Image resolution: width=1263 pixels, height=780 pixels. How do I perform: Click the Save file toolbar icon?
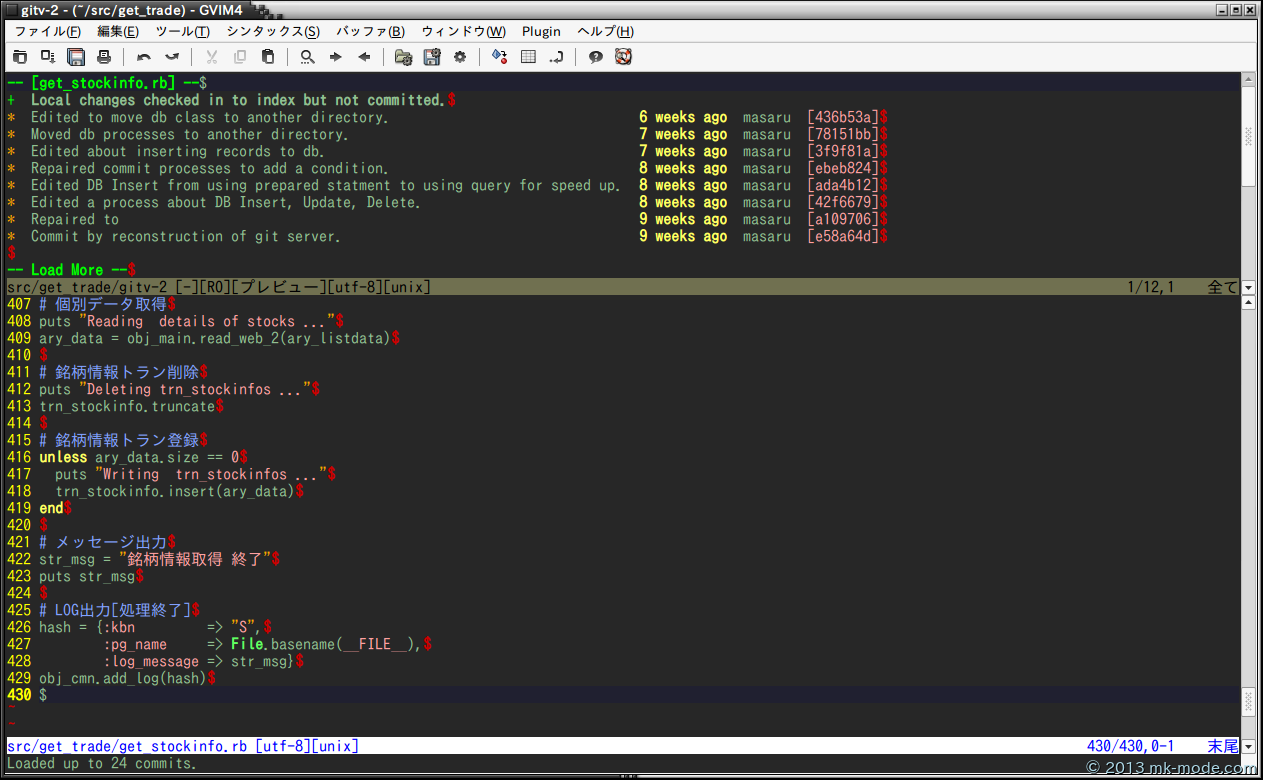76,57
